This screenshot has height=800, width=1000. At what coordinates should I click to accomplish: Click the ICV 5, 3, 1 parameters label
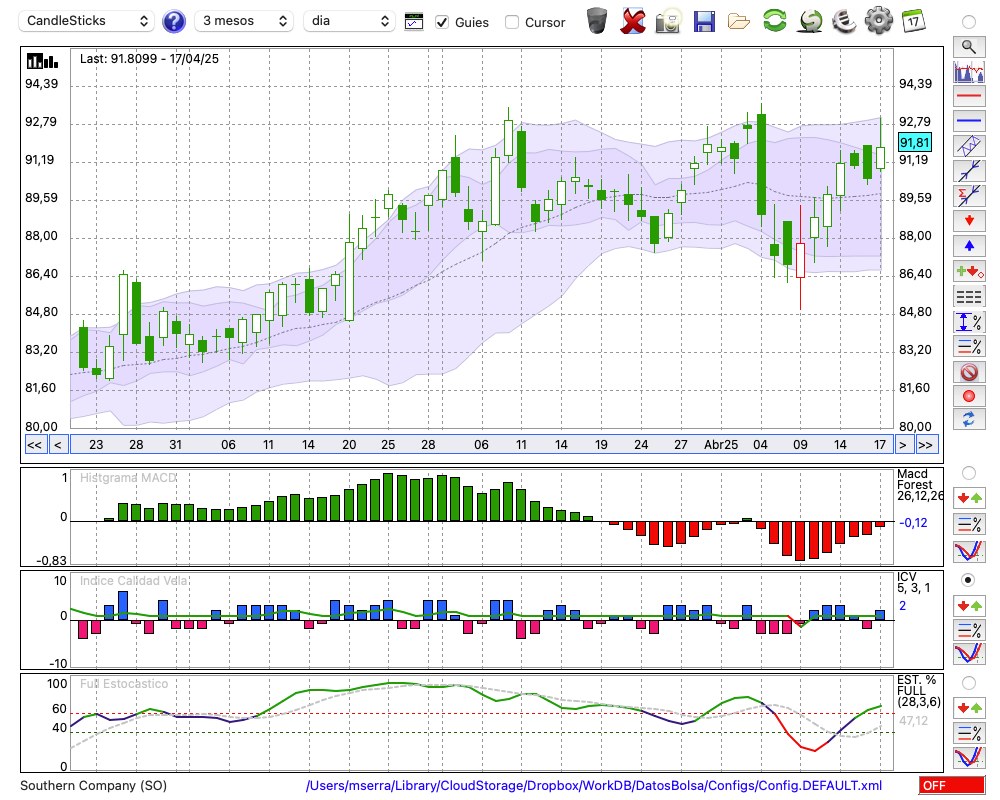coord(913,582)
